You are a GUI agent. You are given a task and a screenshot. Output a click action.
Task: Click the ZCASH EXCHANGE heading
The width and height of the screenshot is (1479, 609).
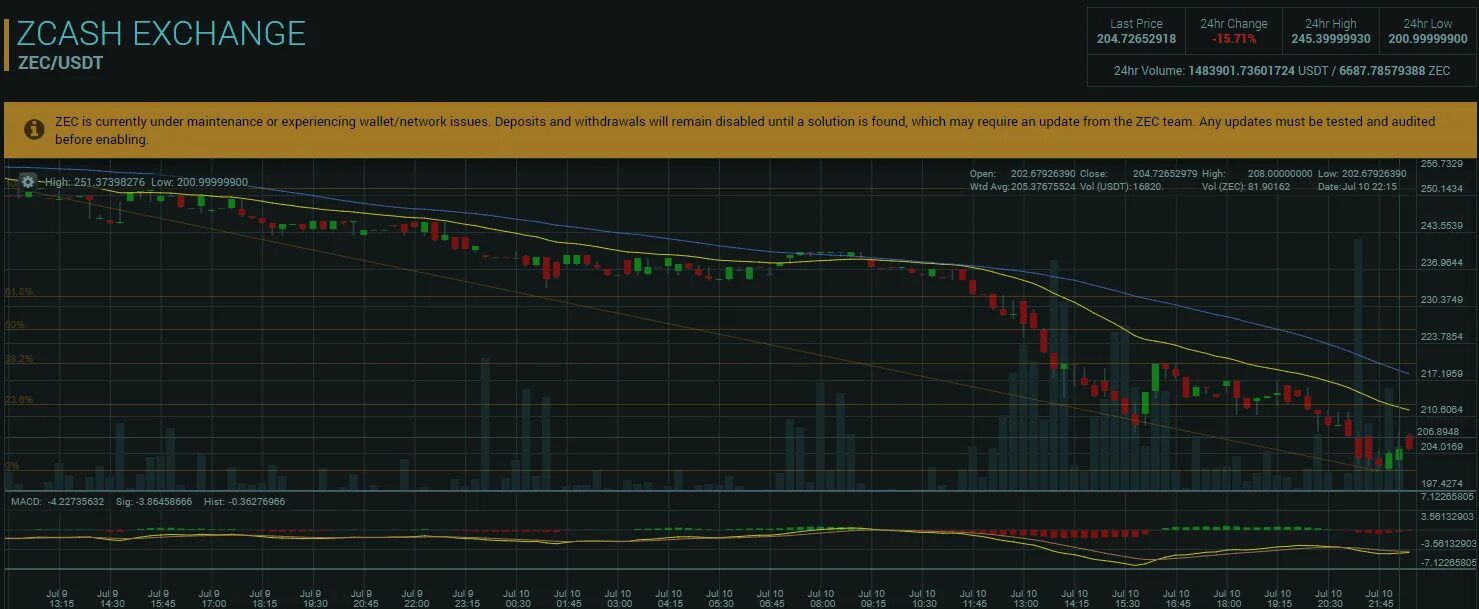coord(161,33)
